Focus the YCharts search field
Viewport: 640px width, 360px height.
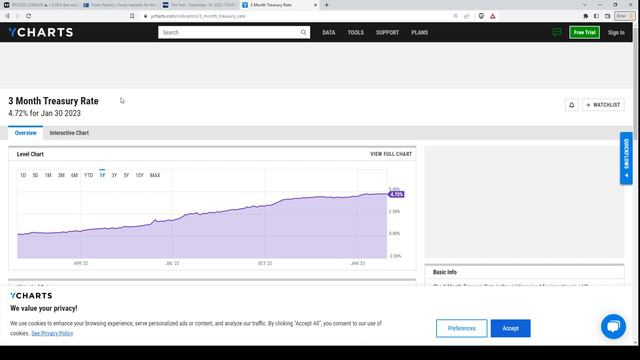point(234,32)
